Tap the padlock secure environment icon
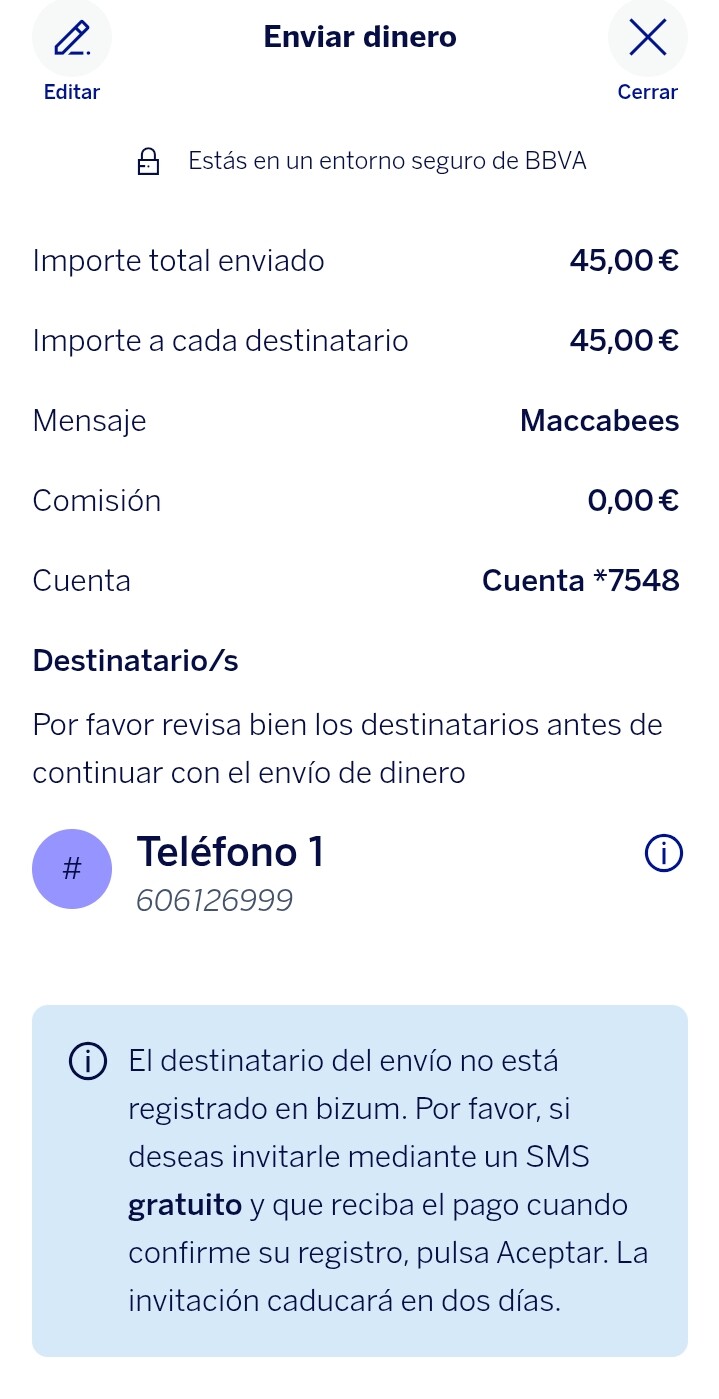Viewport: 719px width, 1399px height. 148,161
